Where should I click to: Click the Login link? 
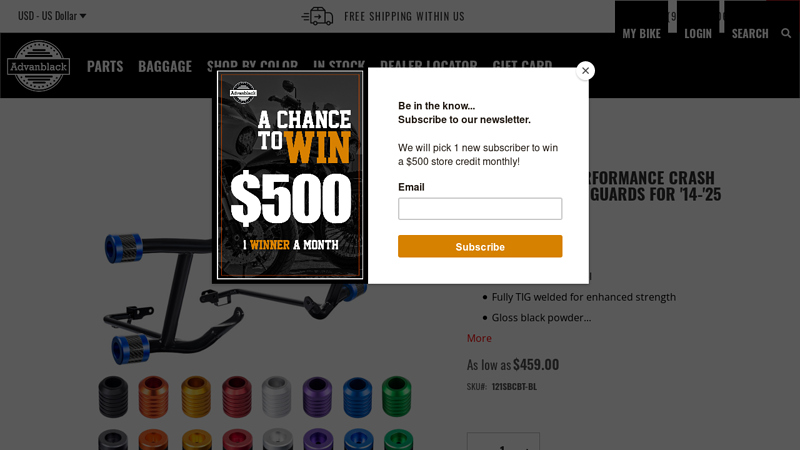coord(698,34)
